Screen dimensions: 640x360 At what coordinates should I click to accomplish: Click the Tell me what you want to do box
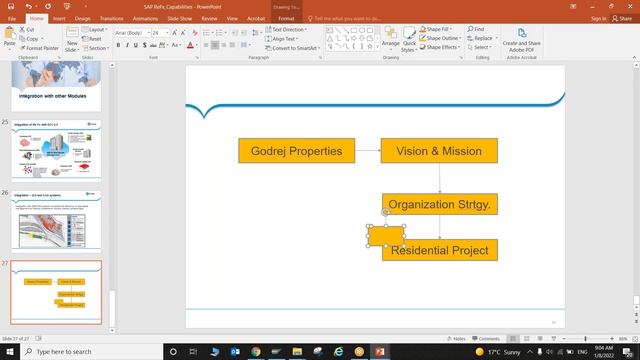click(x=345, y=18)
